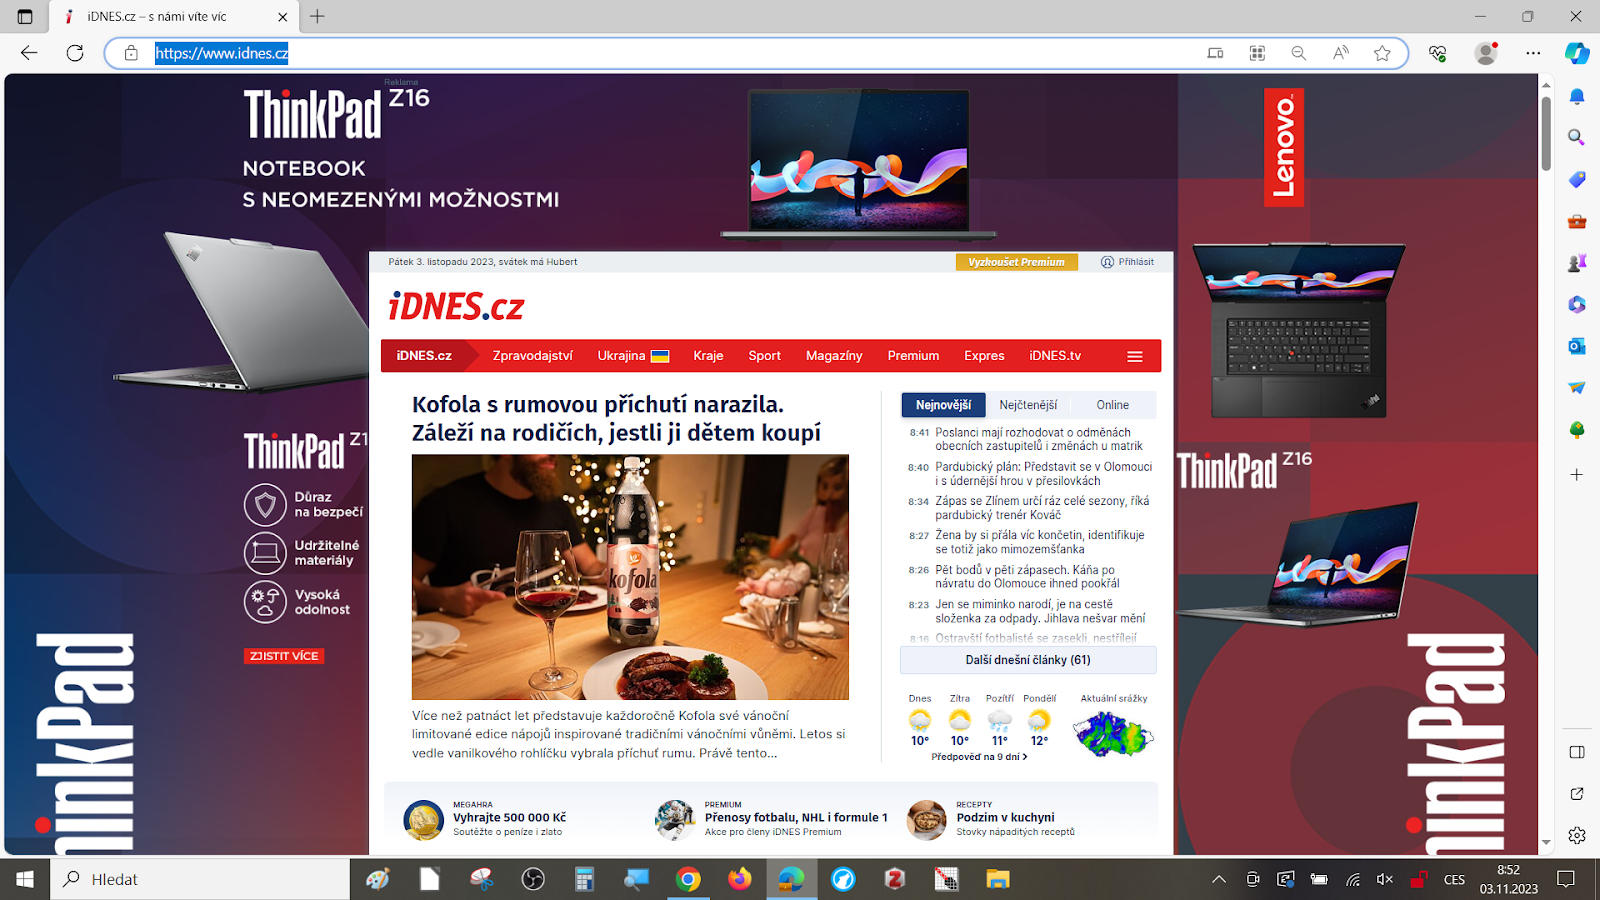Launch Firefox from the taskbar

(740, 879)
